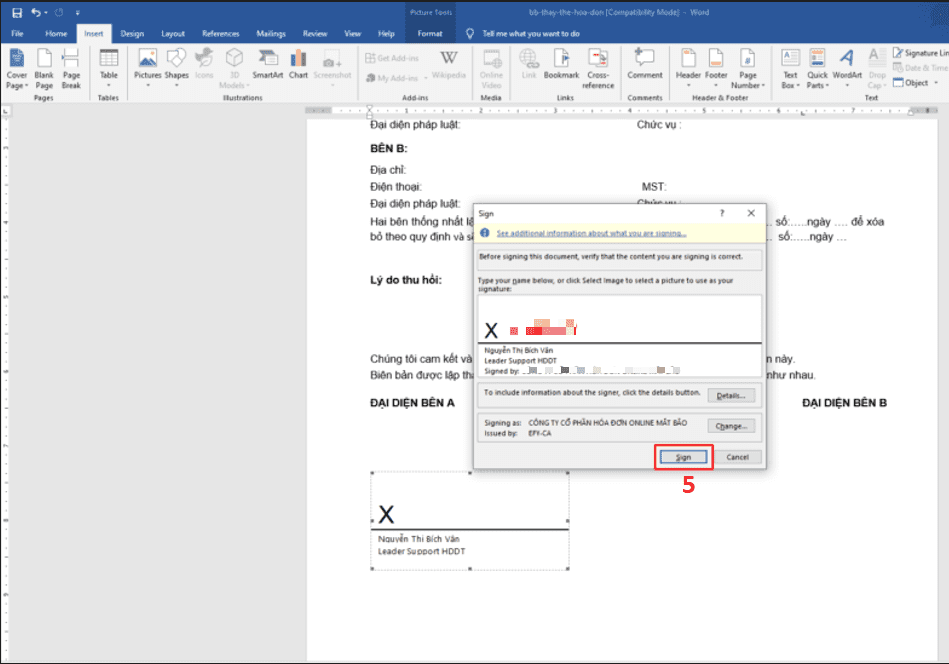
Task: Open the Mailings tab
Action: tap(271, 34)
